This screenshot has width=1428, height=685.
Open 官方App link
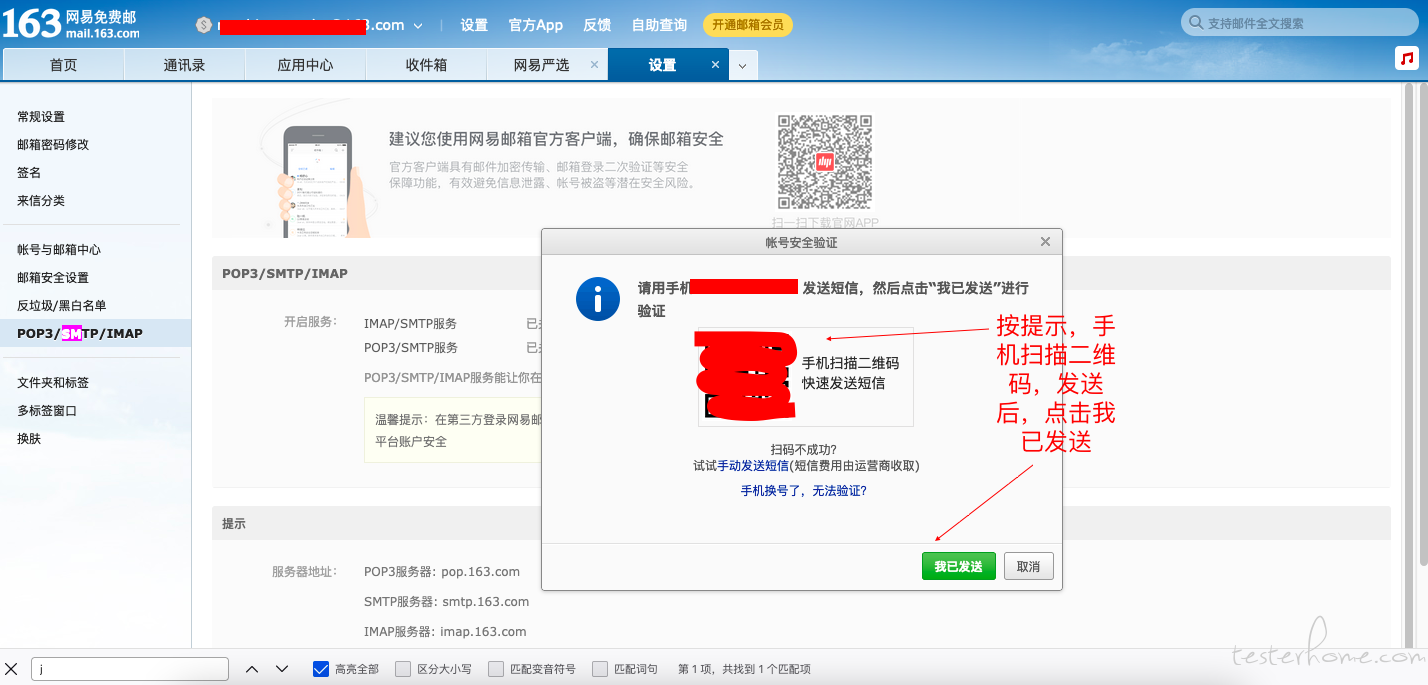(536, 25)
